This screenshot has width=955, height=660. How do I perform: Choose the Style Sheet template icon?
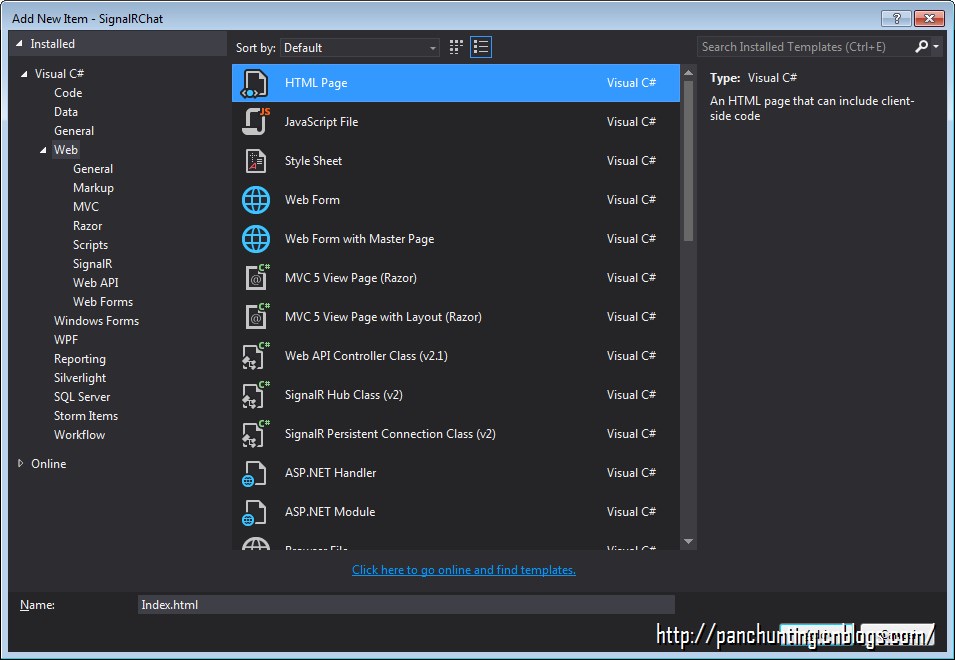[x=256, y=161]
